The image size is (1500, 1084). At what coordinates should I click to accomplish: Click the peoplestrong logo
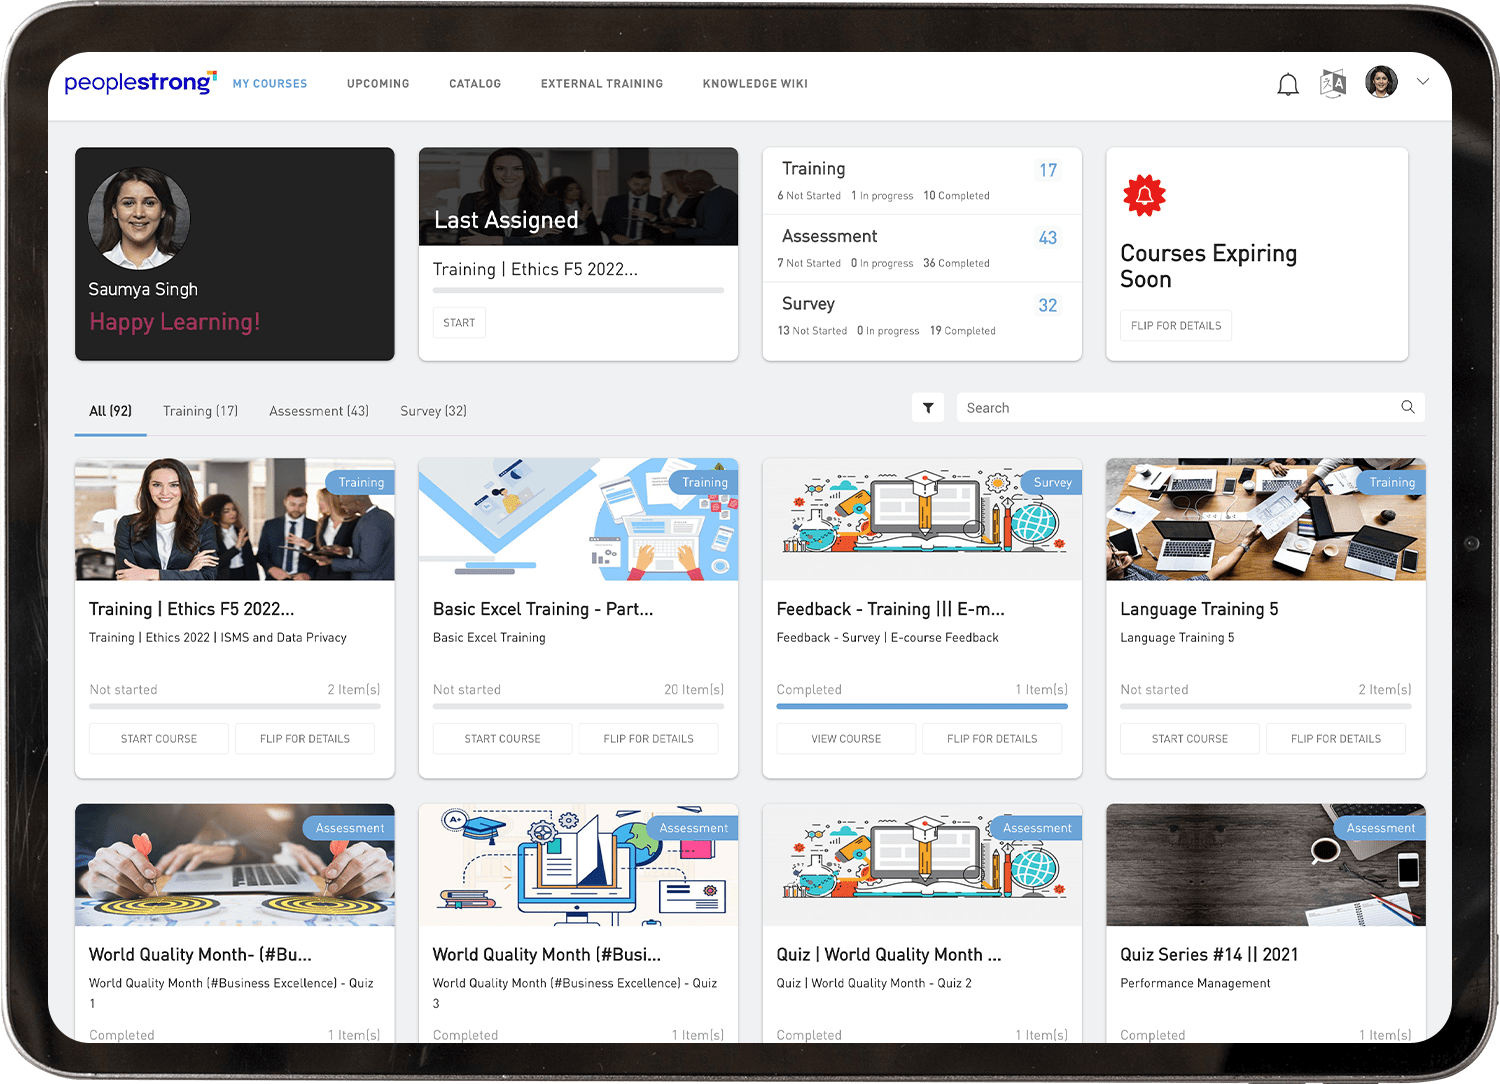[140, 83]
